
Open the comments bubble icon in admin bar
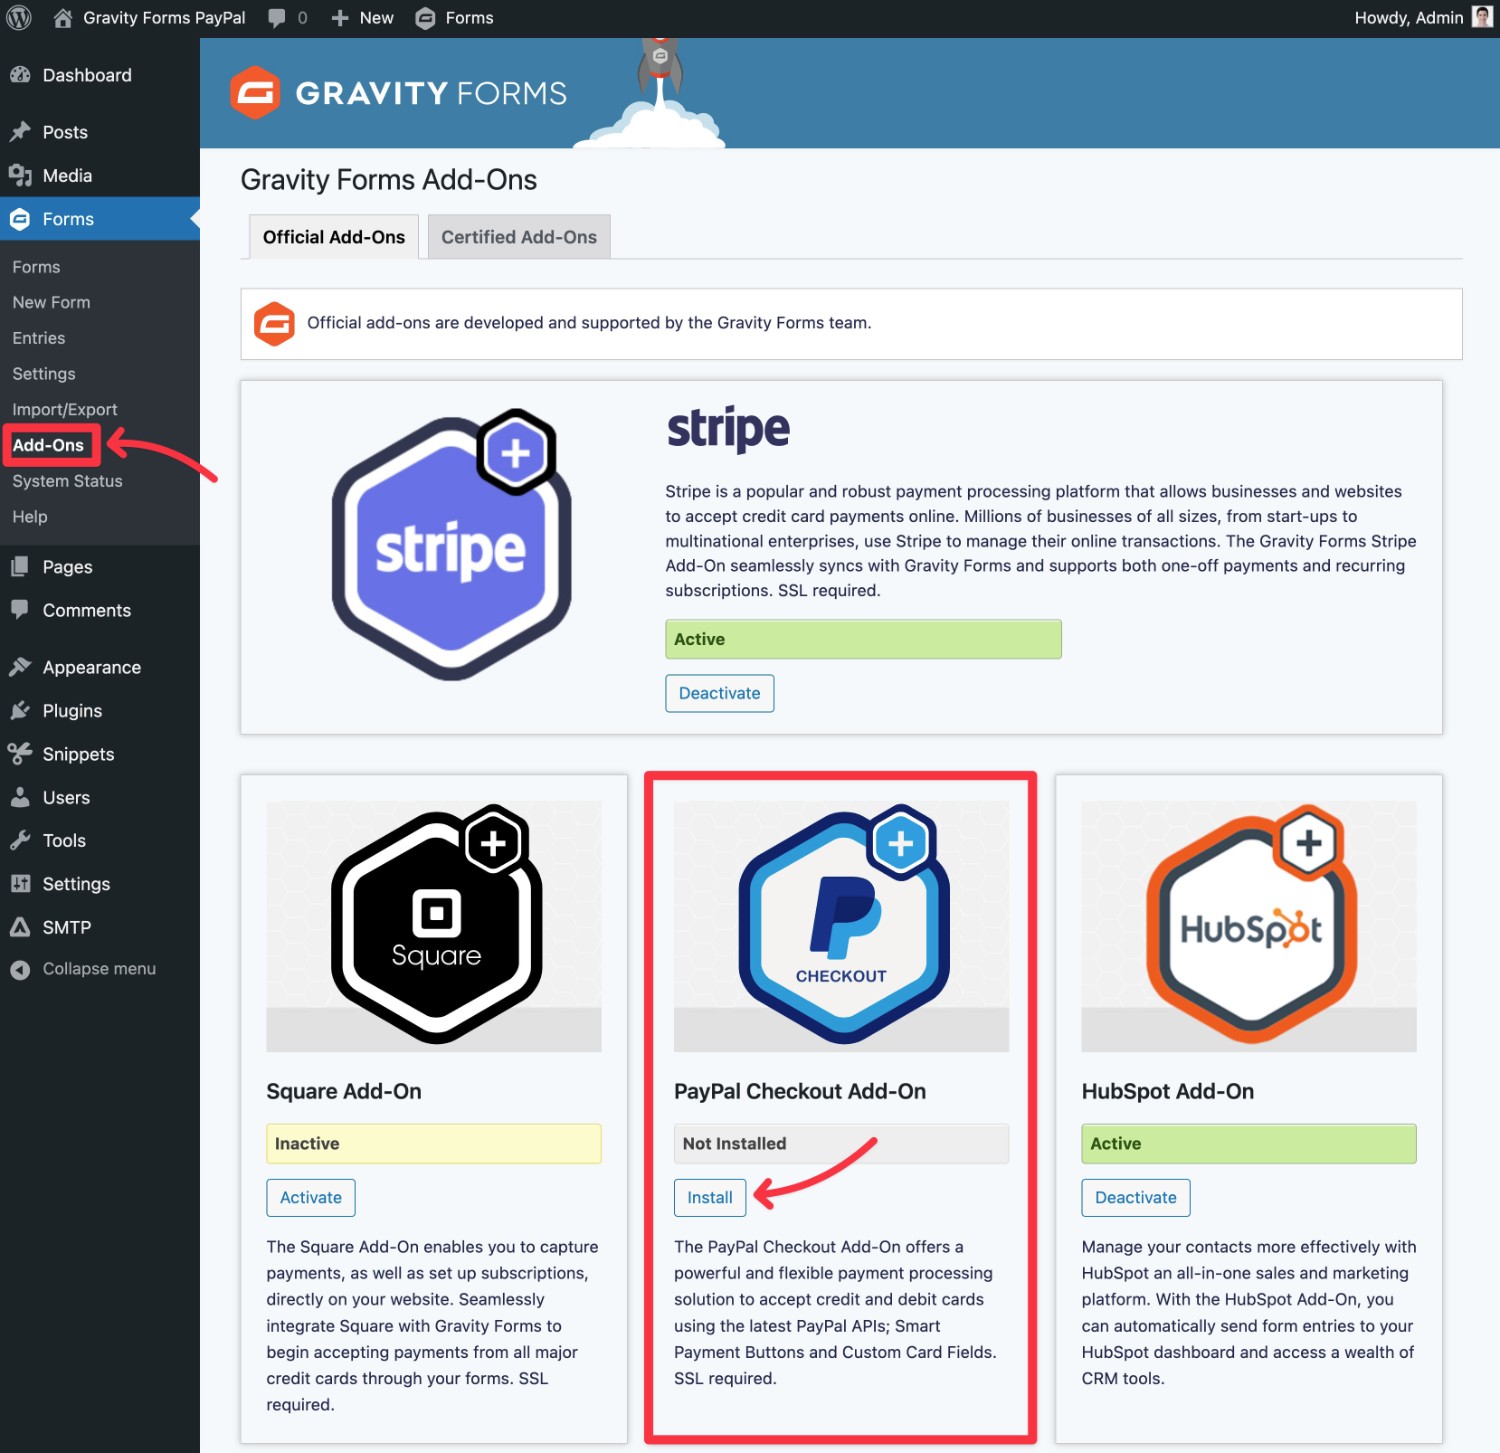point(277,18)
